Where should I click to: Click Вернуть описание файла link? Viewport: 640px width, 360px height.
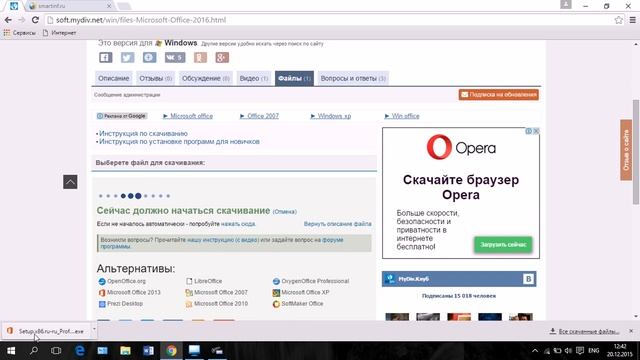coord(338,224)
